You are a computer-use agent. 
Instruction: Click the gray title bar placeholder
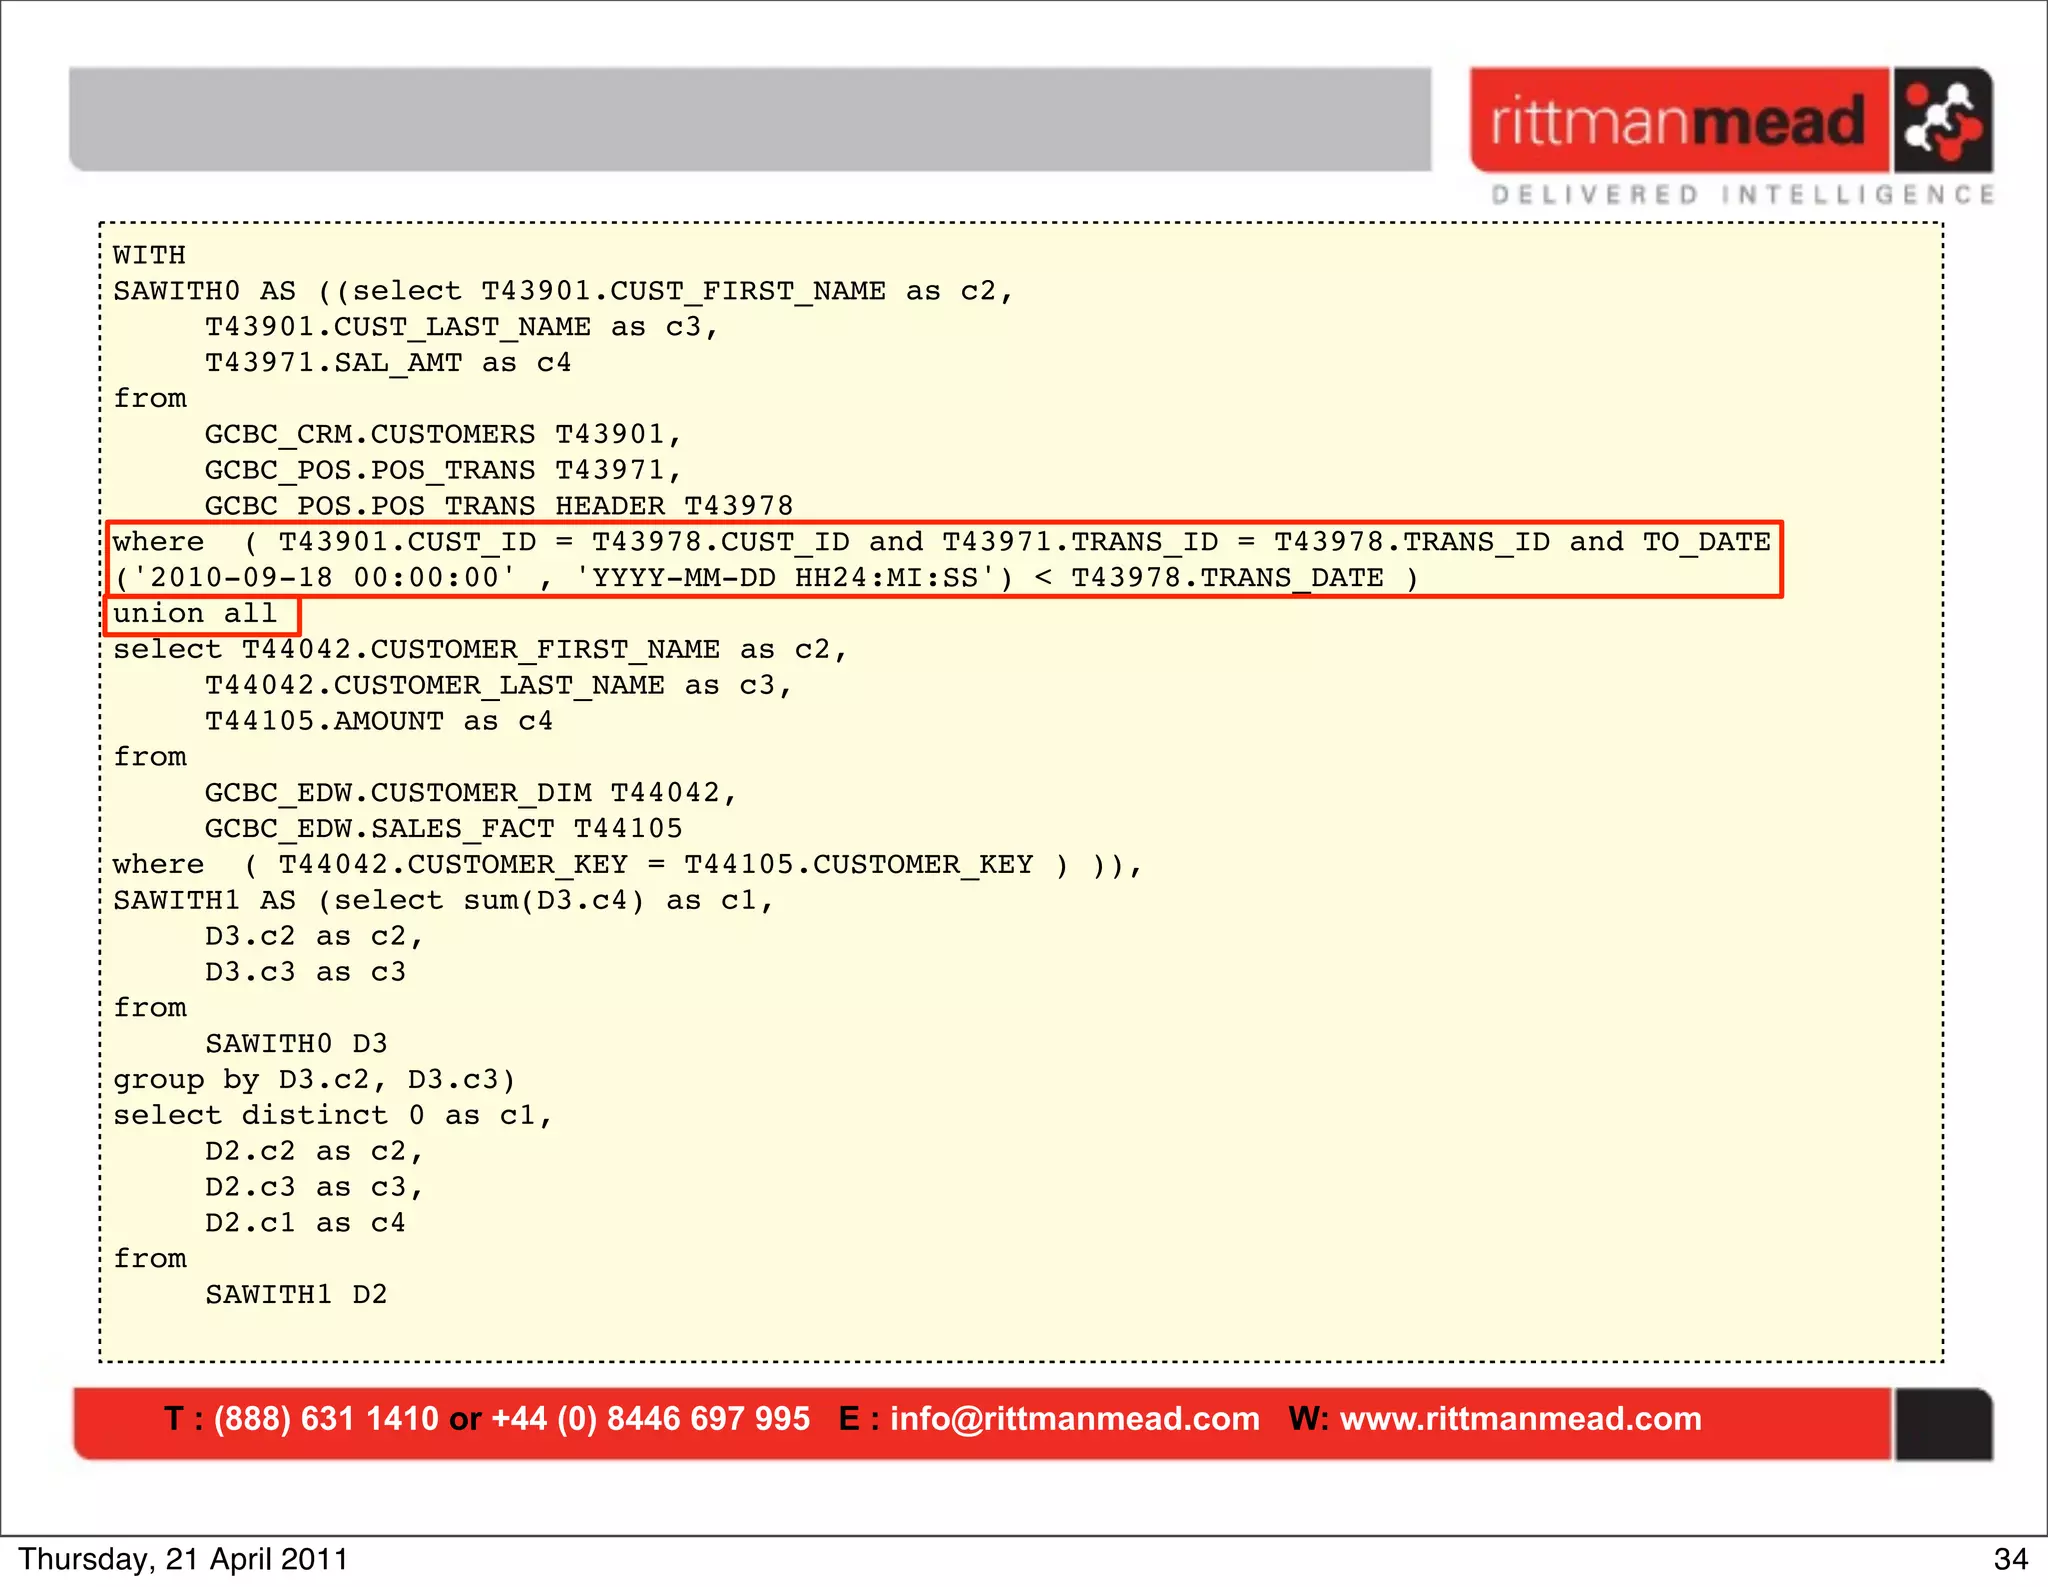pyautogui.click(x=750, y=120)
